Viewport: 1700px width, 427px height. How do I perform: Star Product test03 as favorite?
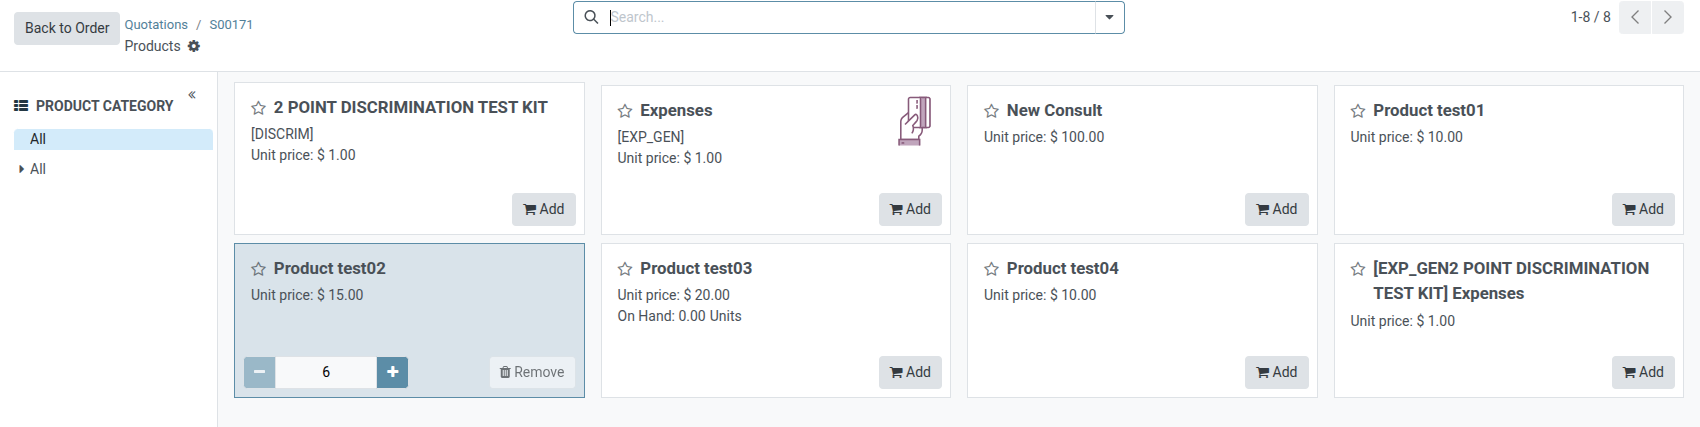tap(625, 269)
